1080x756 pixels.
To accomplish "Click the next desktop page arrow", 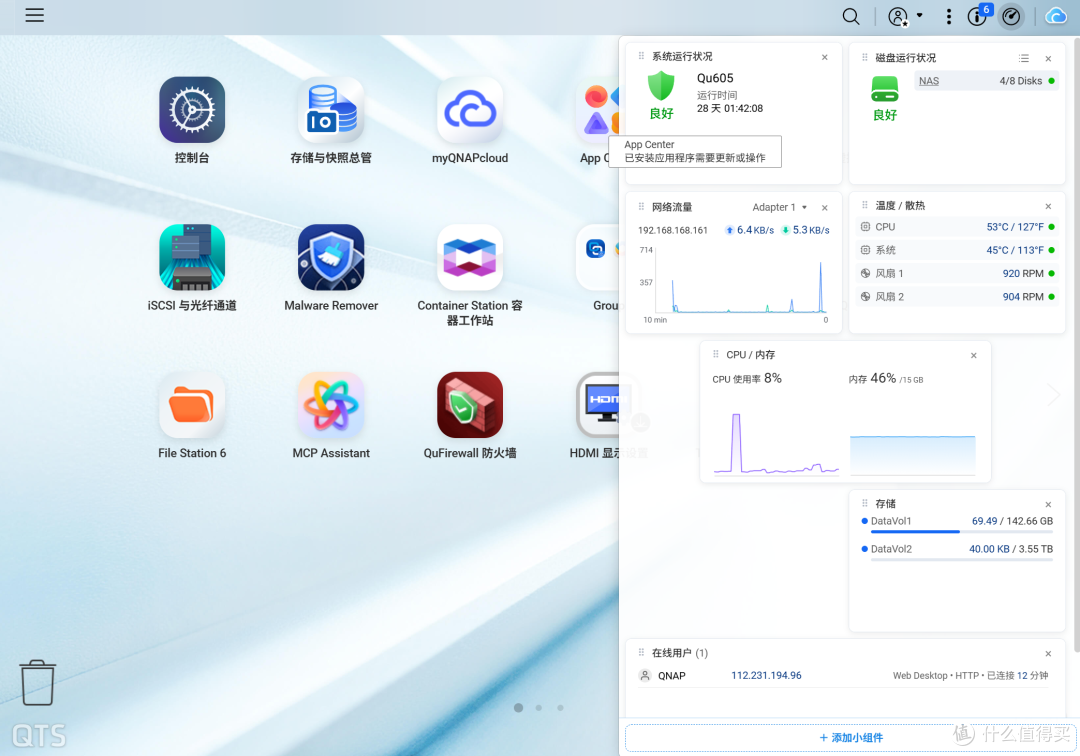I will point(1053,395).
